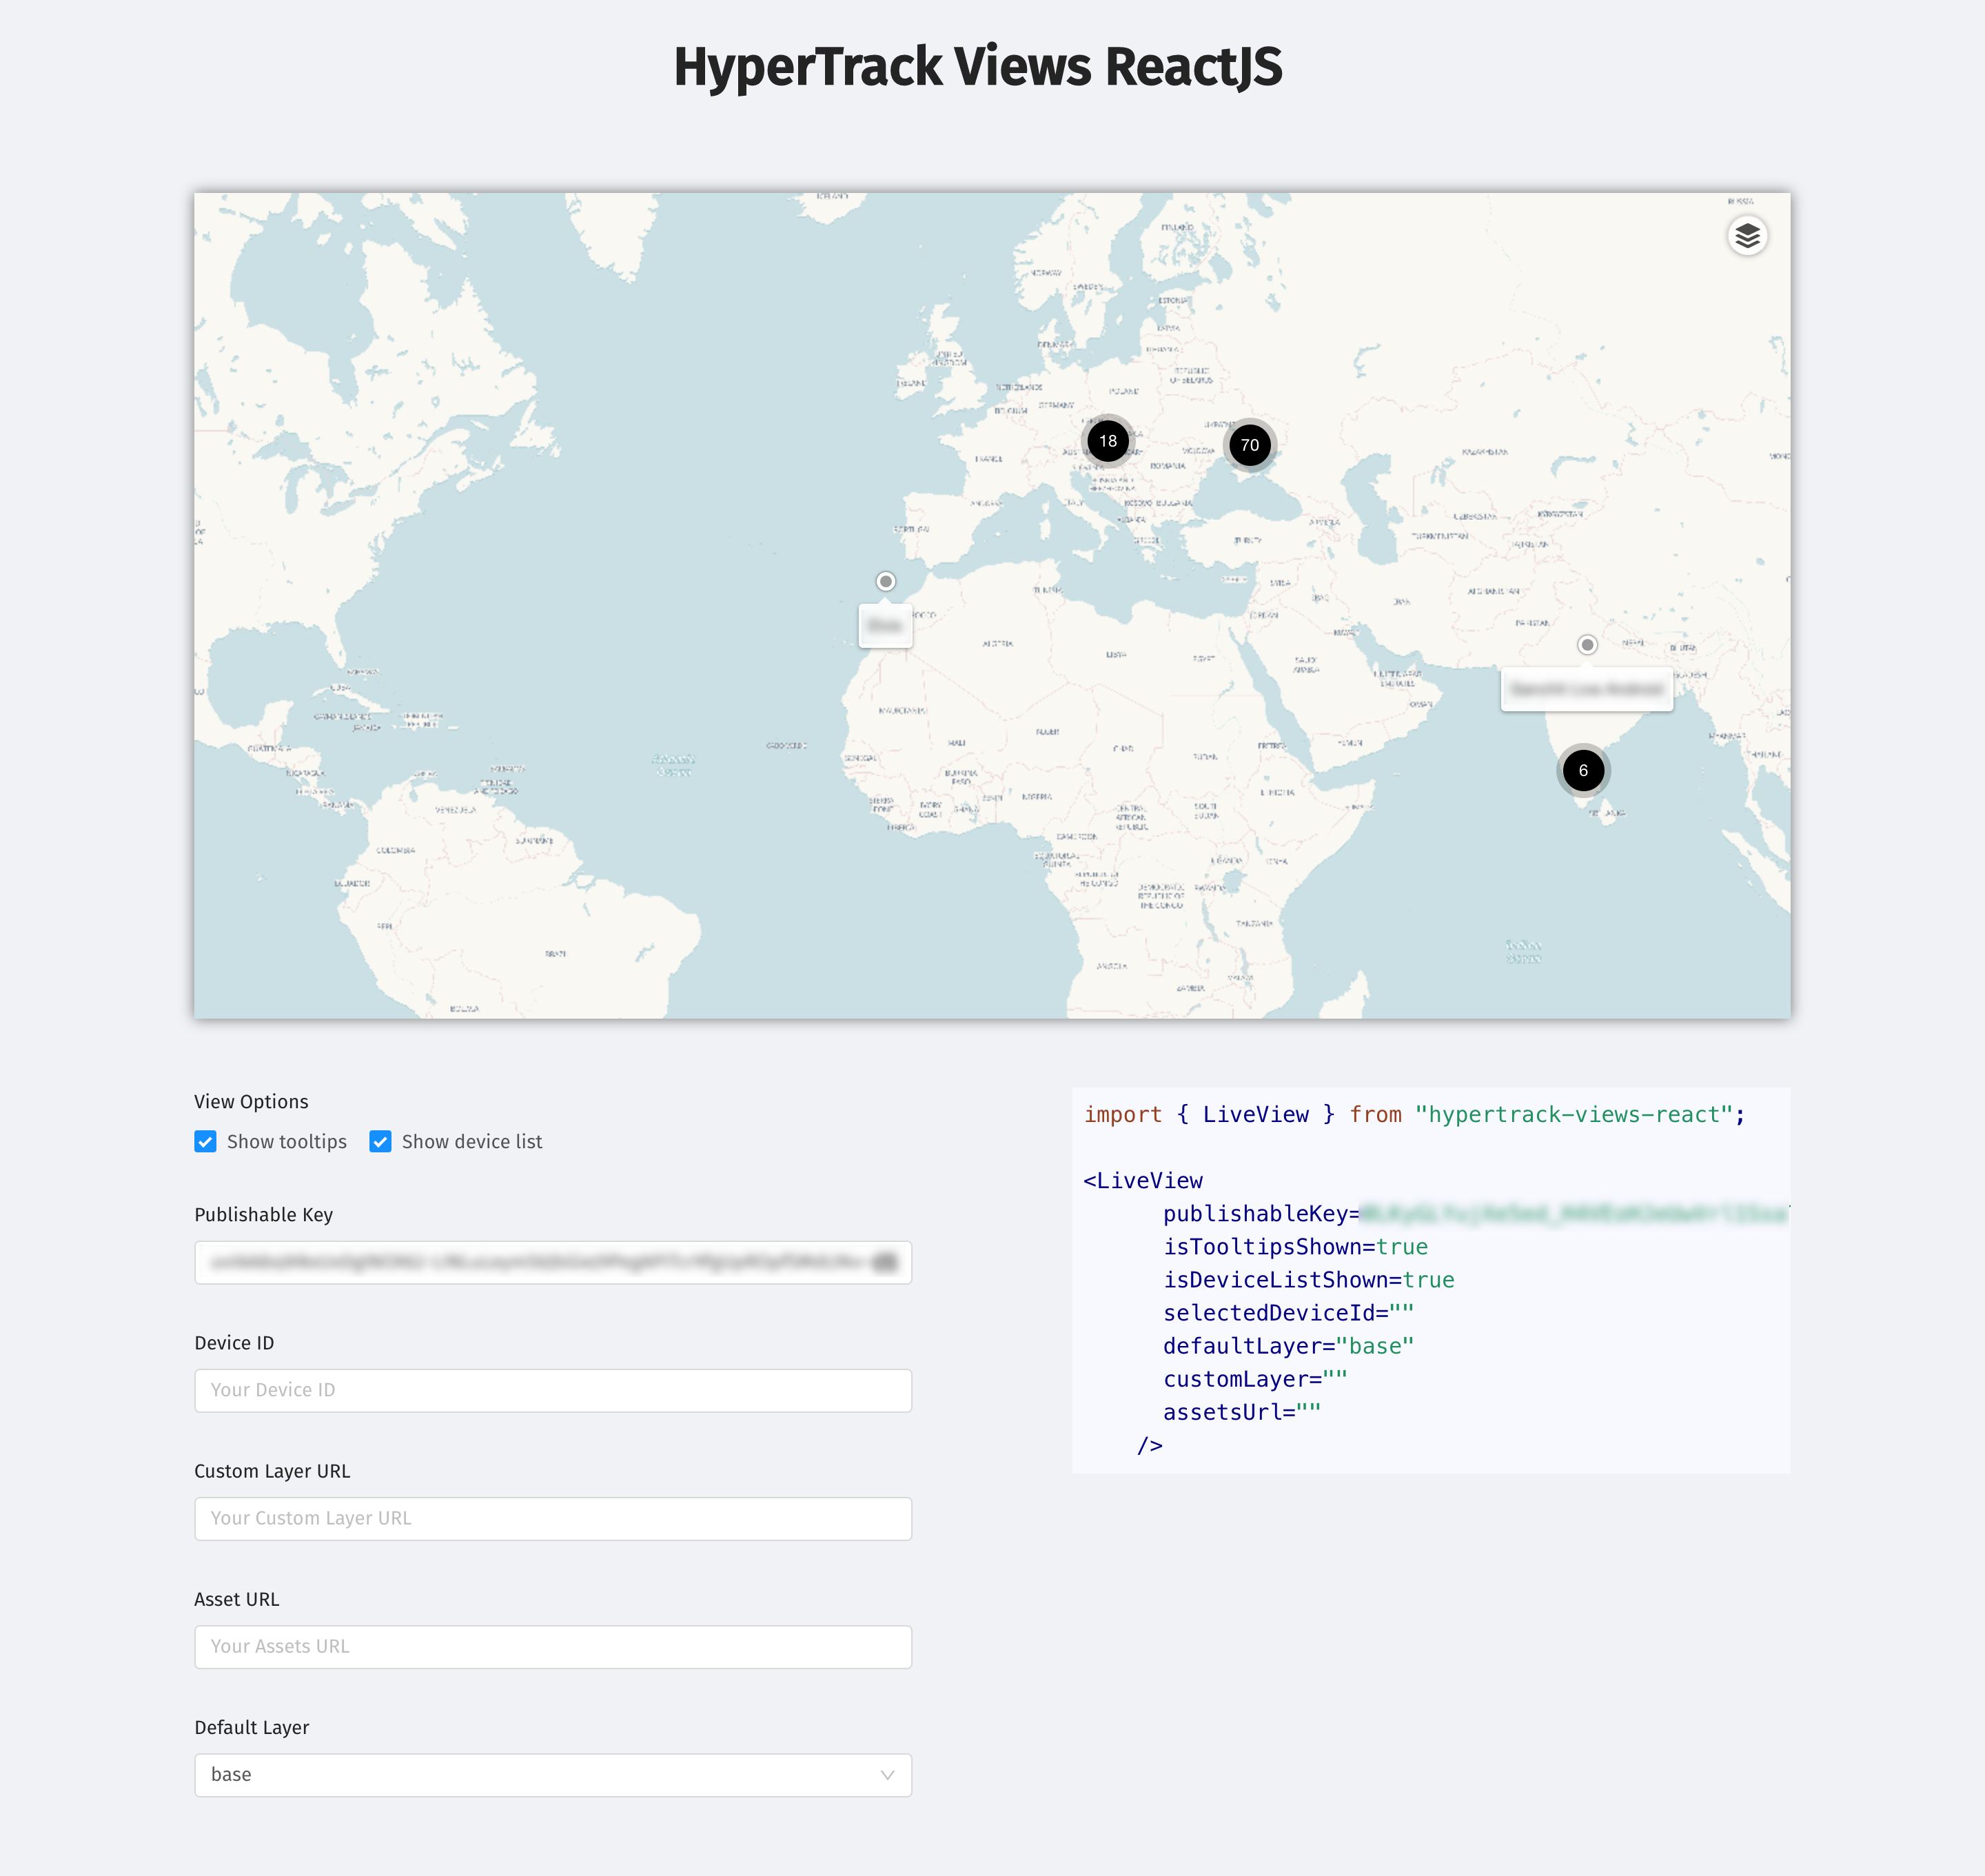Click the 'Show device list' label text
1985x1876 pixels.
[x=472, y=1142]
